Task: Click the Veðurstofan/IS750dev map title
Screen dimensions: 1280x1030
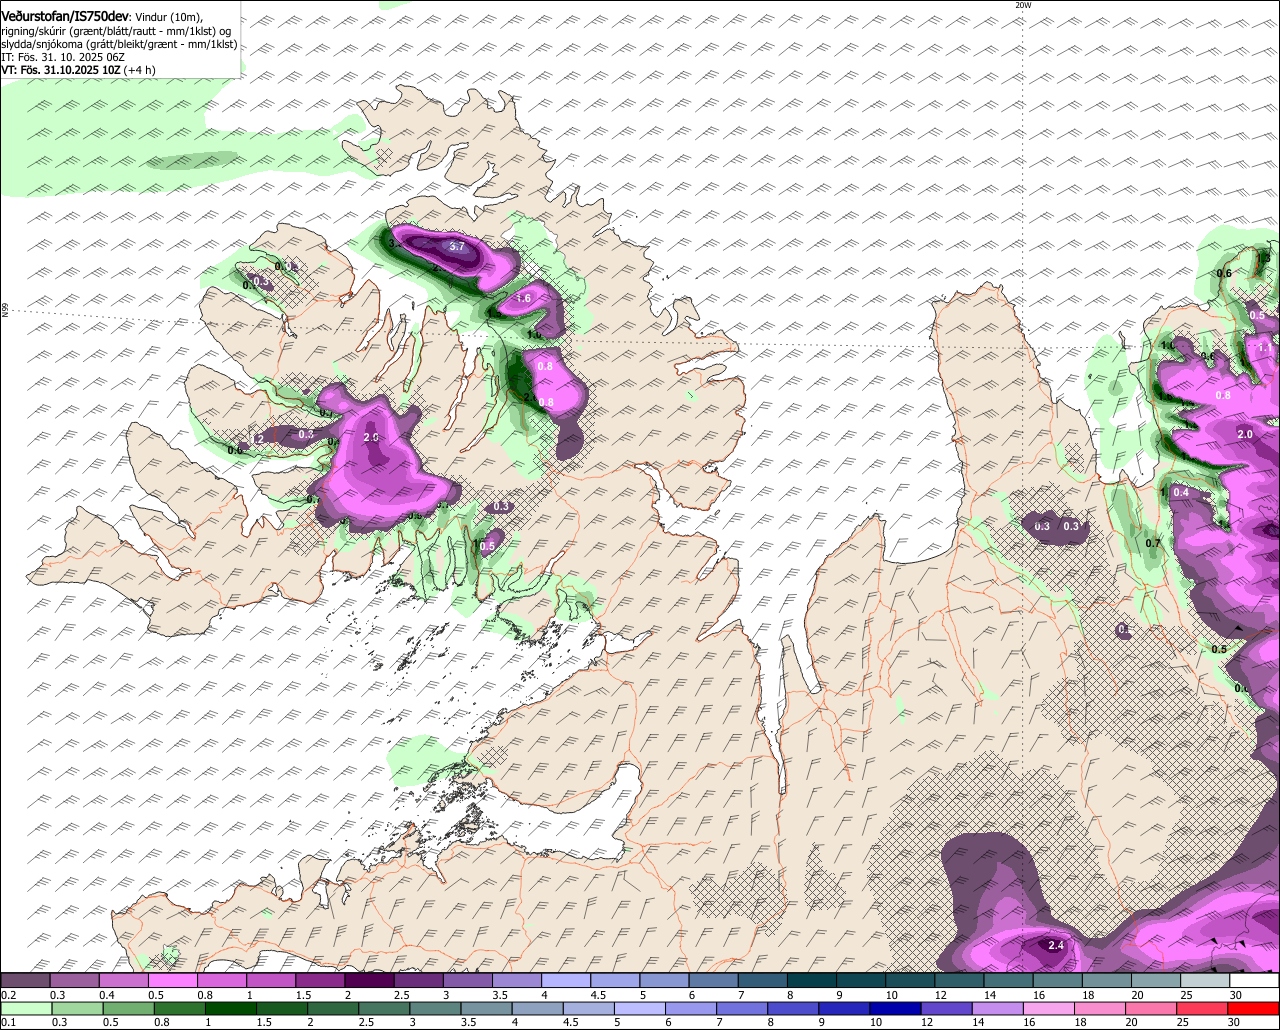Action: (65, 17)
